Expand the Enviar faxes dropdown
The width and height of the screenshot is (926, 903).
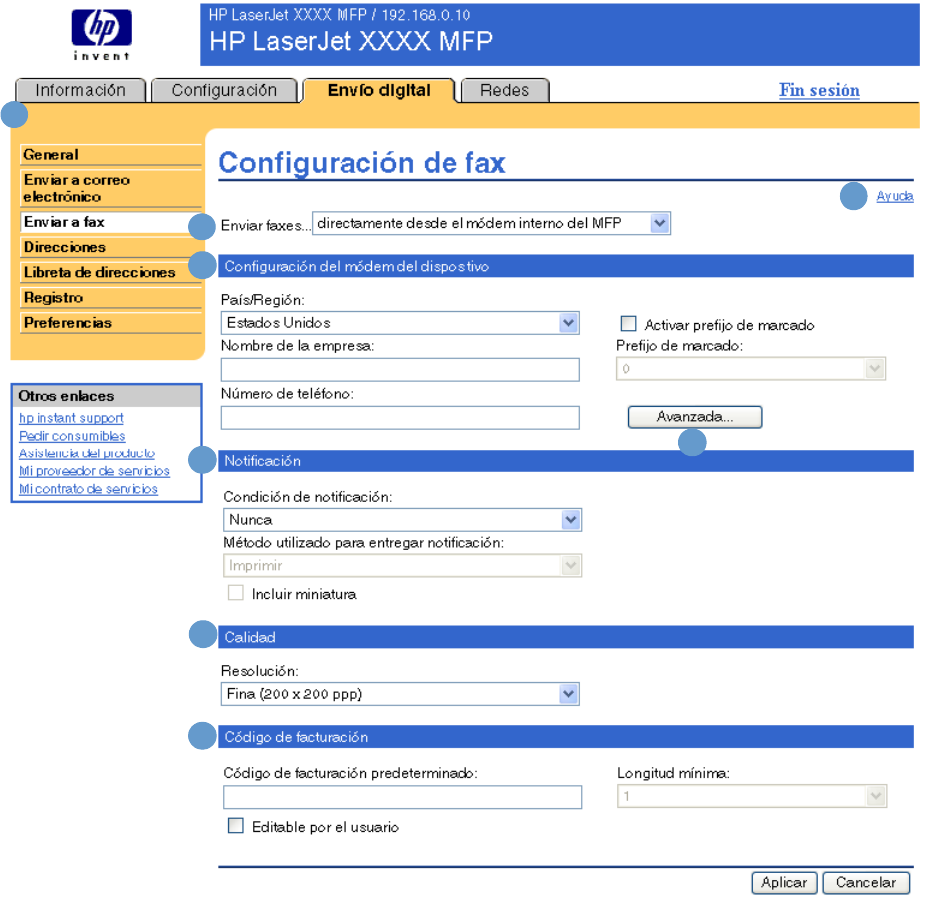tap(491, 223)
